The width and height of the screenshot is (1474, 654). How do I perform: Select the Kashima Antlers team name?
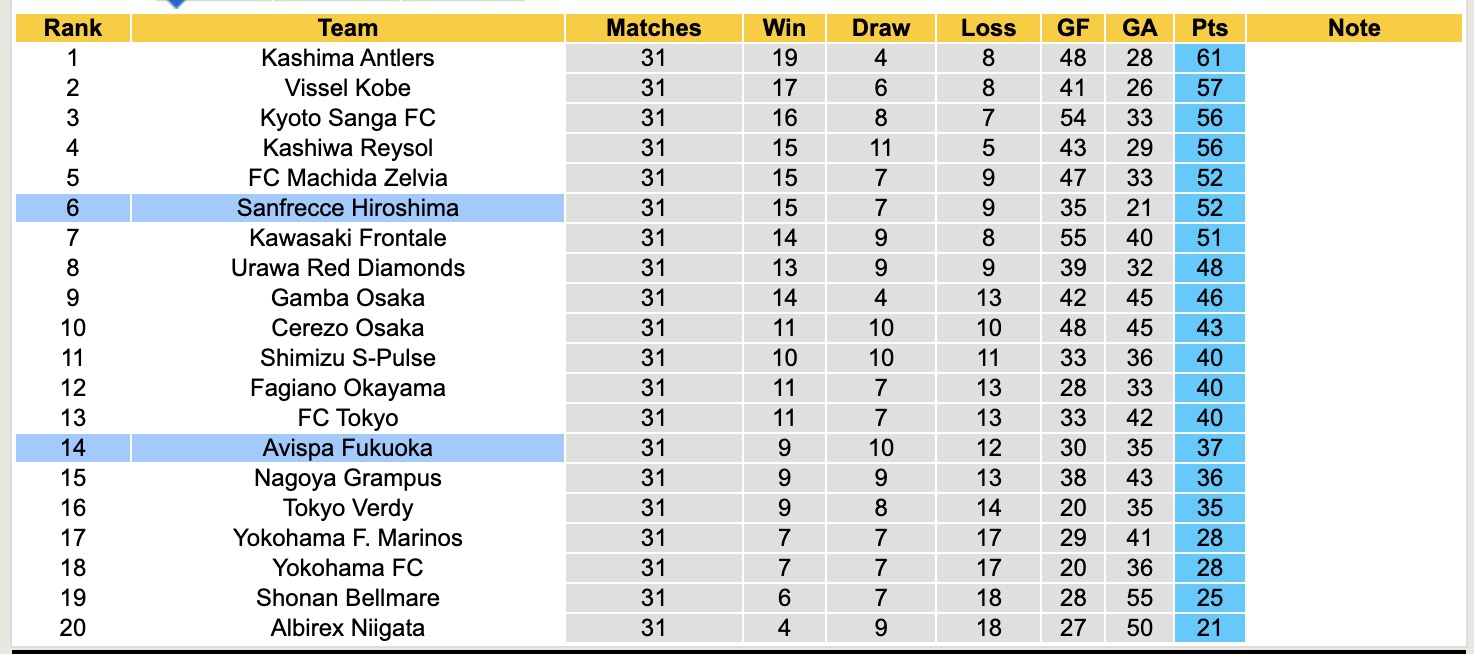[347, 58]
